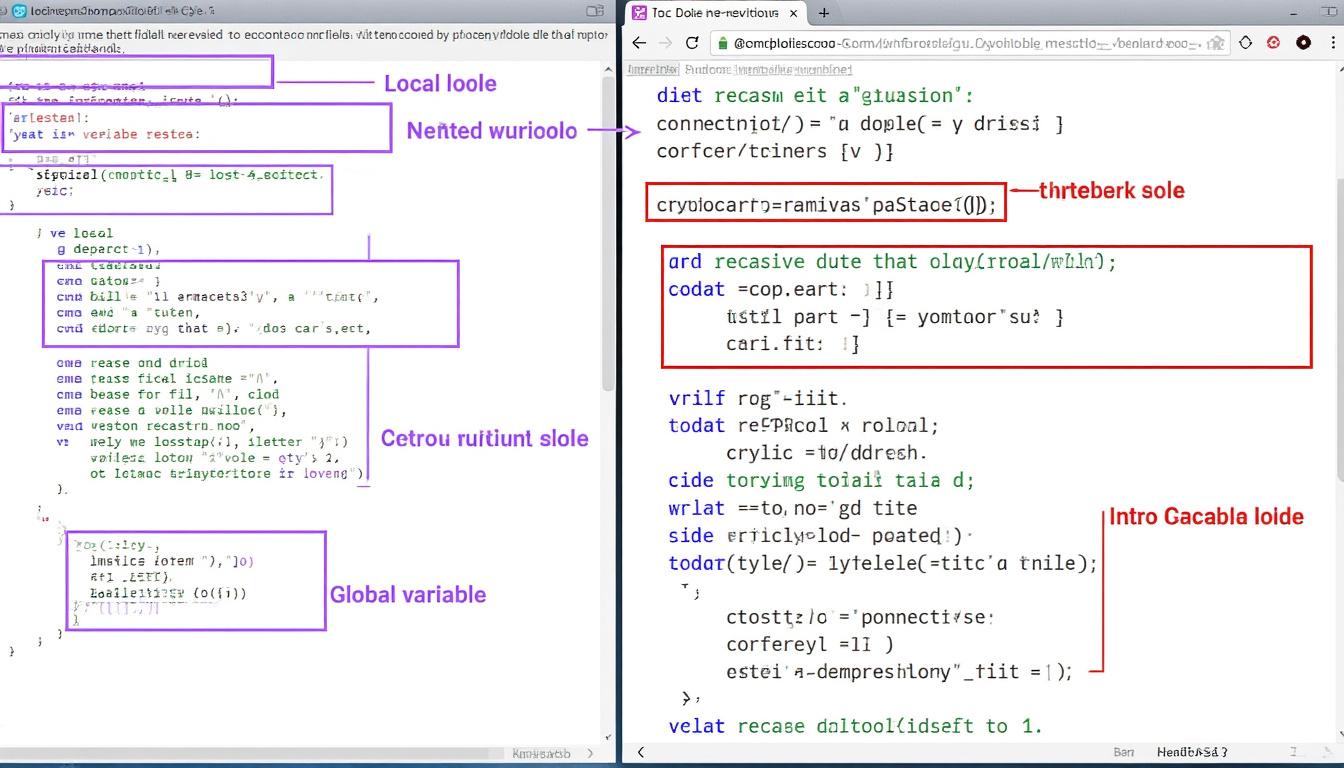1344x768 pixels.
Task: Click the Kmrlikwdb link at bottom left
Action: 543,753
